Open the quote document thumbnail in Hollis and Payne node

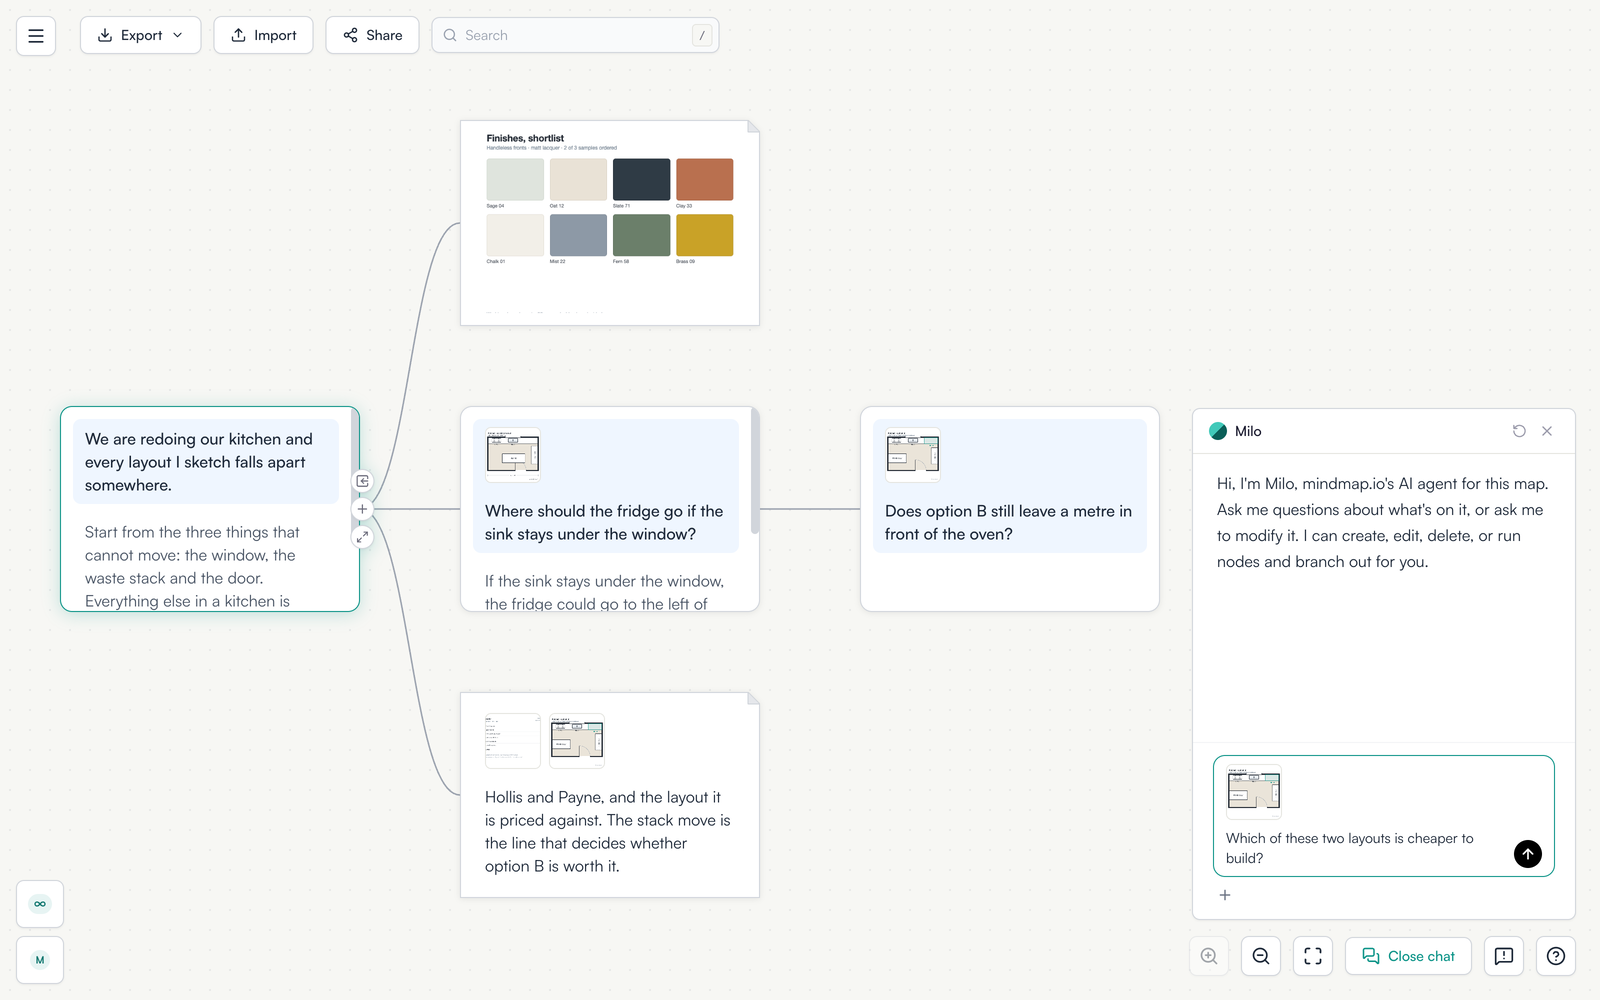click(512, 741)
